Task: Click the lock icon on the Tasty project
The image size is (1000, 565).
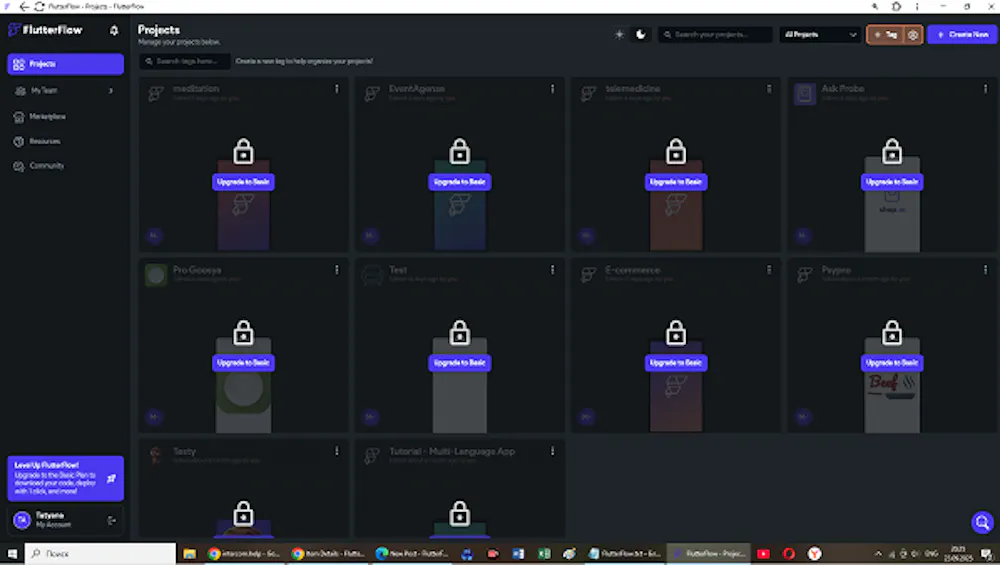Action: pos(243,514)
